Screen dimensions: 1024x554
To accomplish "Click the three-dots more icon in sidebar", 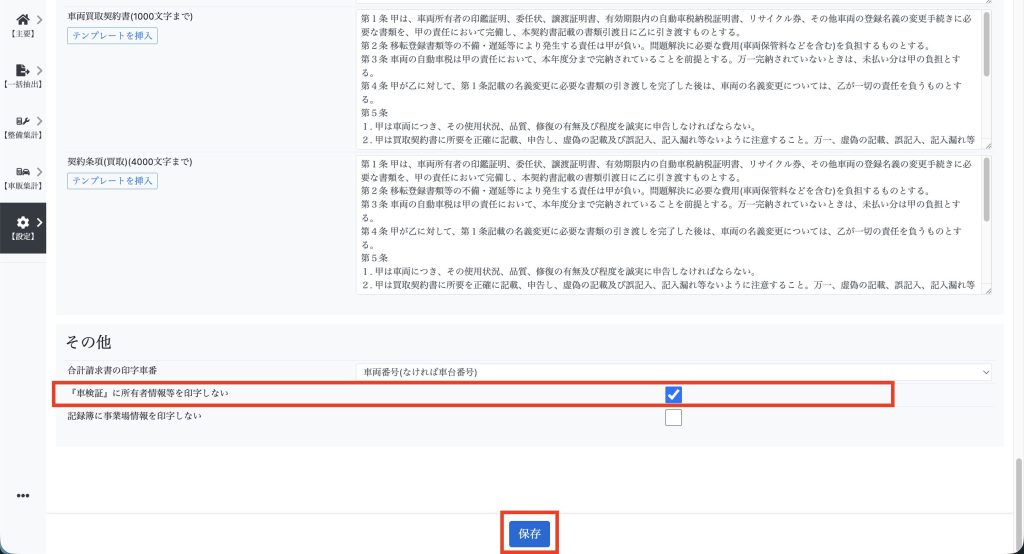I will [x=23, y=495].
